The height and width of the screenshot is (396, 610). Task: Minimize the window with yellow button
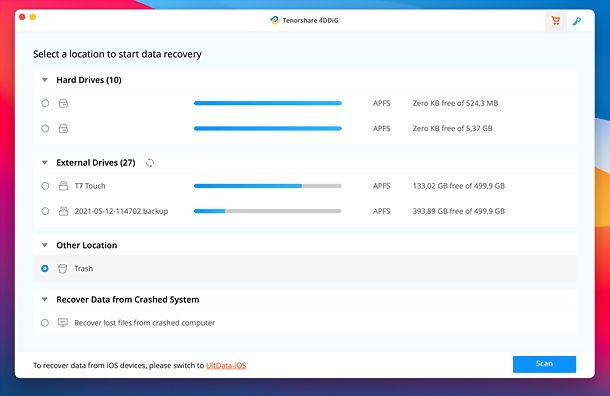tap(33, 17)
